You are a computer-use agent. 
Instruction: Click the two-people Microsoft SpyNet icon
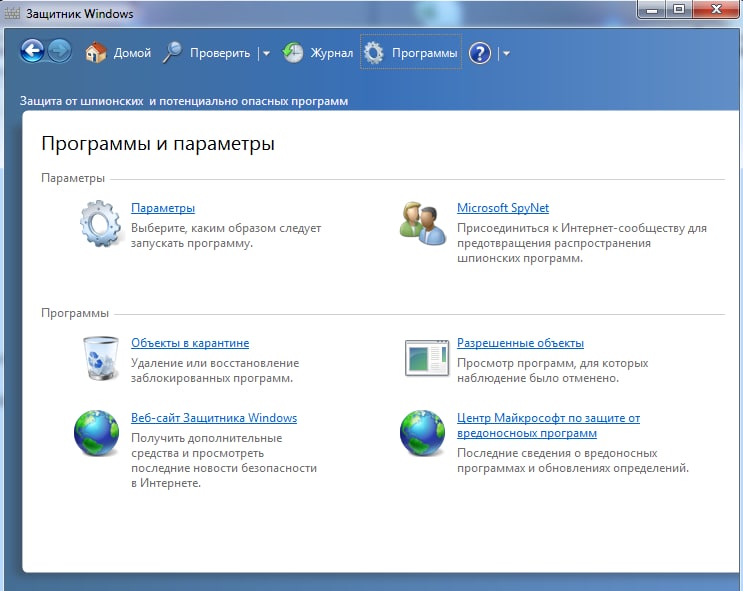click(x=422, y=221)
